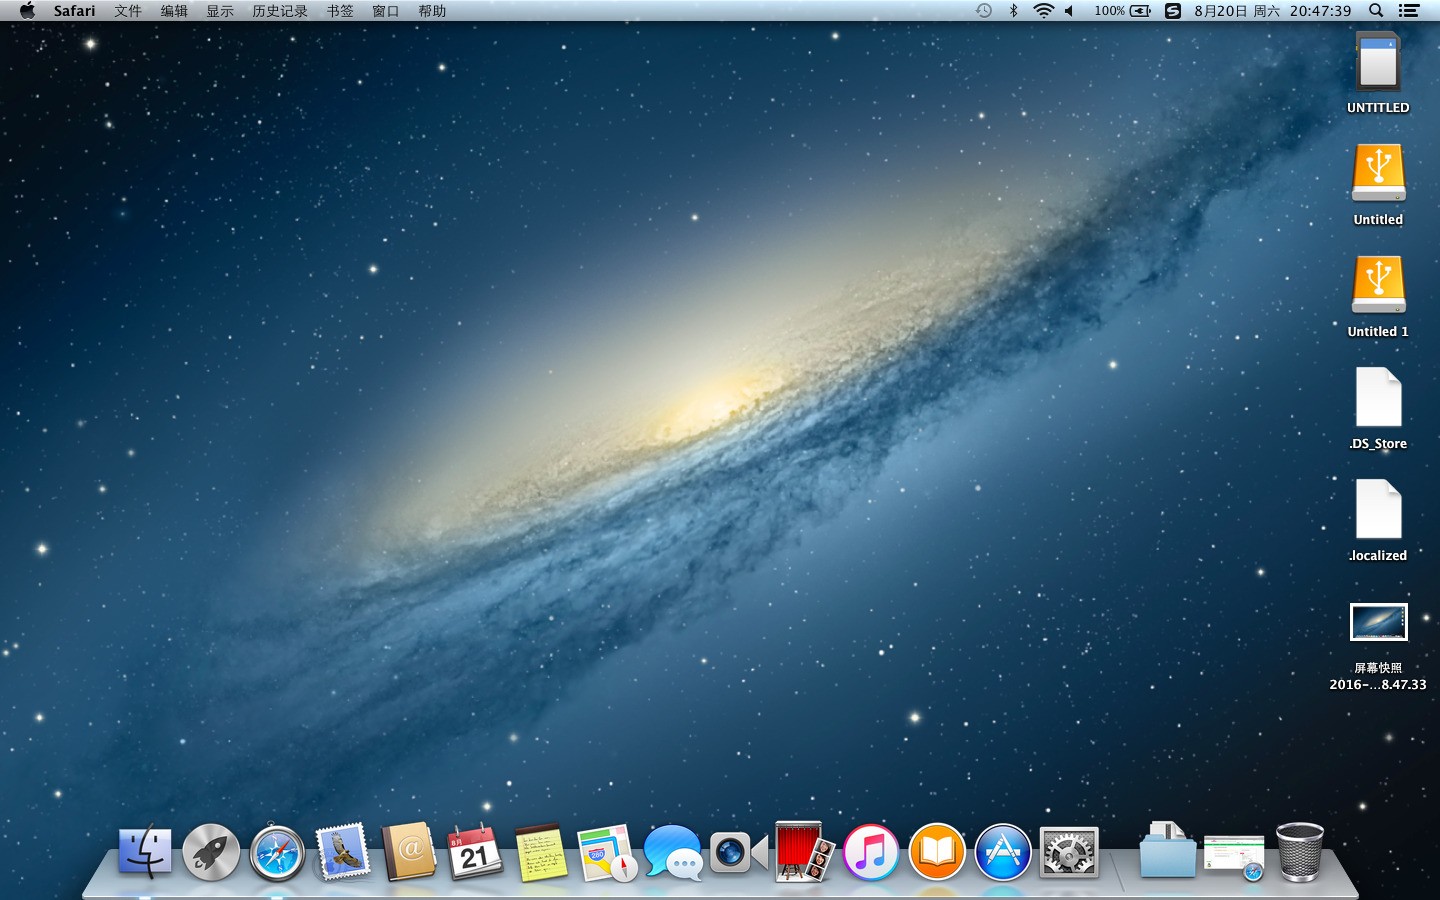Screen dimensions: 1440x900
Task: Open Calendar icon showing 21
Action: 475,852
